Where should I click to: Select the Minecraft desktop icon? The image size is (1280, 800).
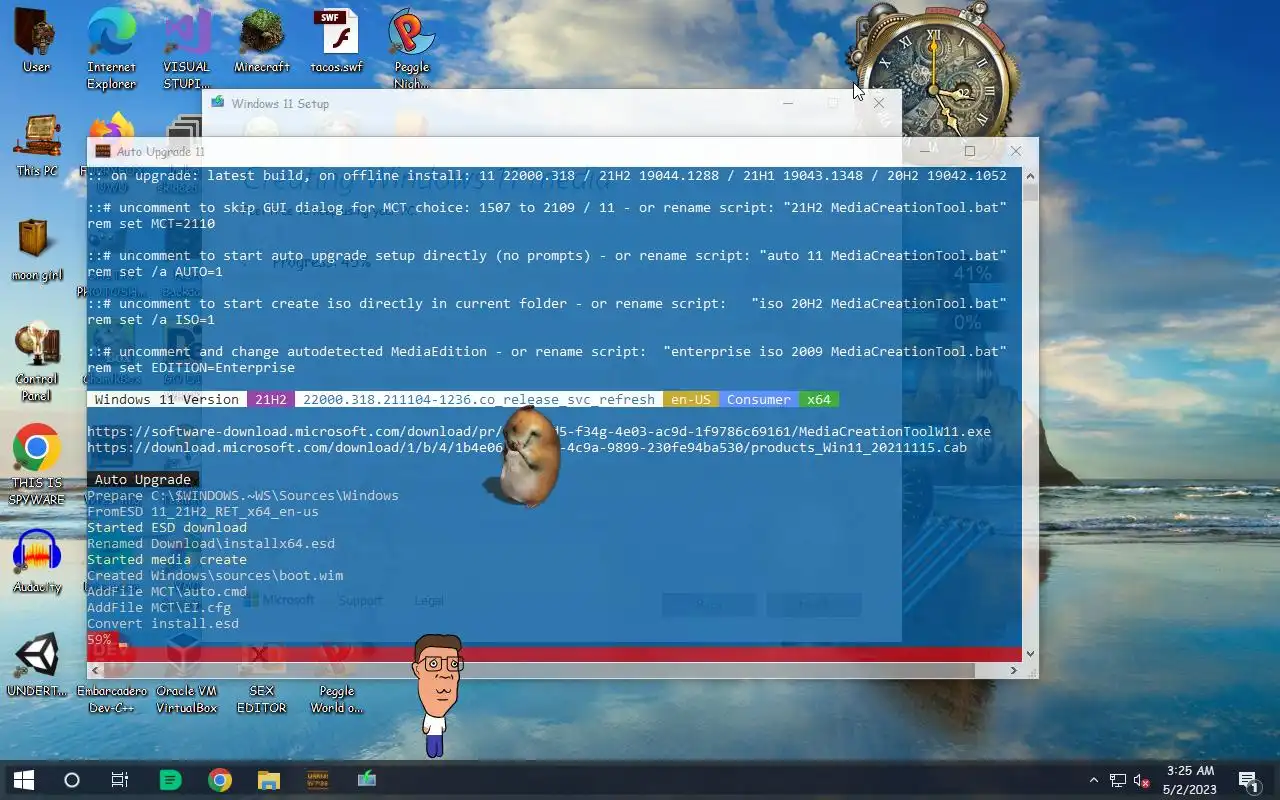point(262,40)
